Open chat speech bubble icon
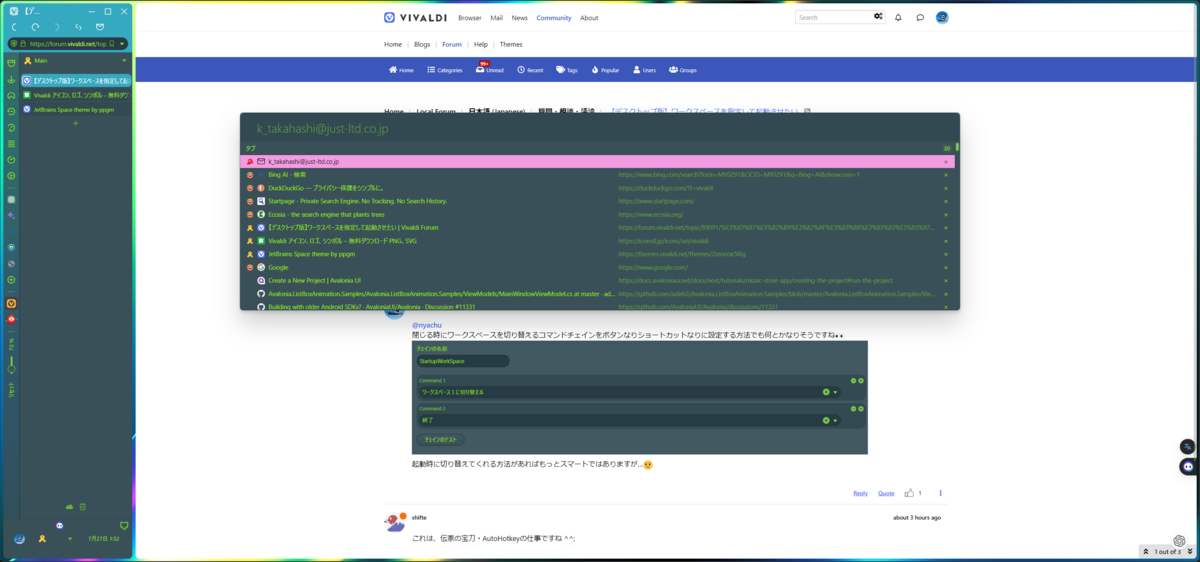 [920, 17]
